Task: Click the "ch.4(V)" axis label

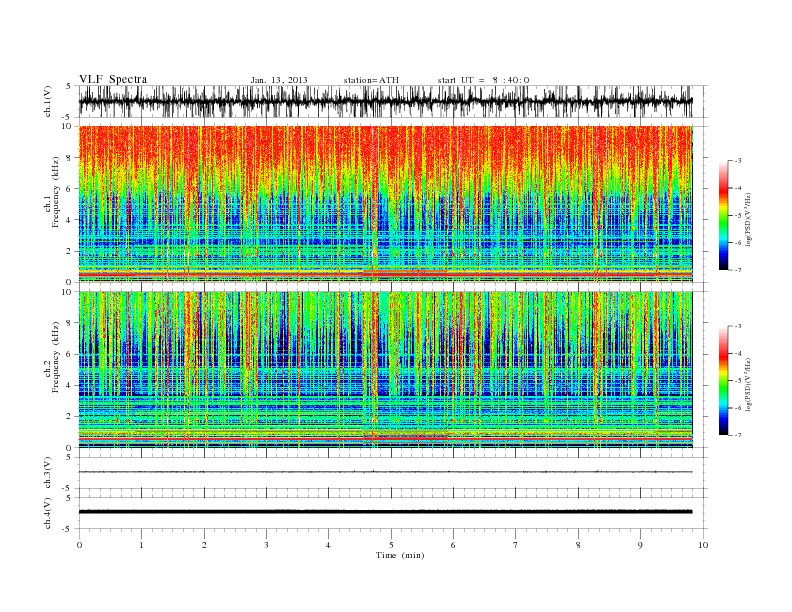Action: [x=48, y=513]
